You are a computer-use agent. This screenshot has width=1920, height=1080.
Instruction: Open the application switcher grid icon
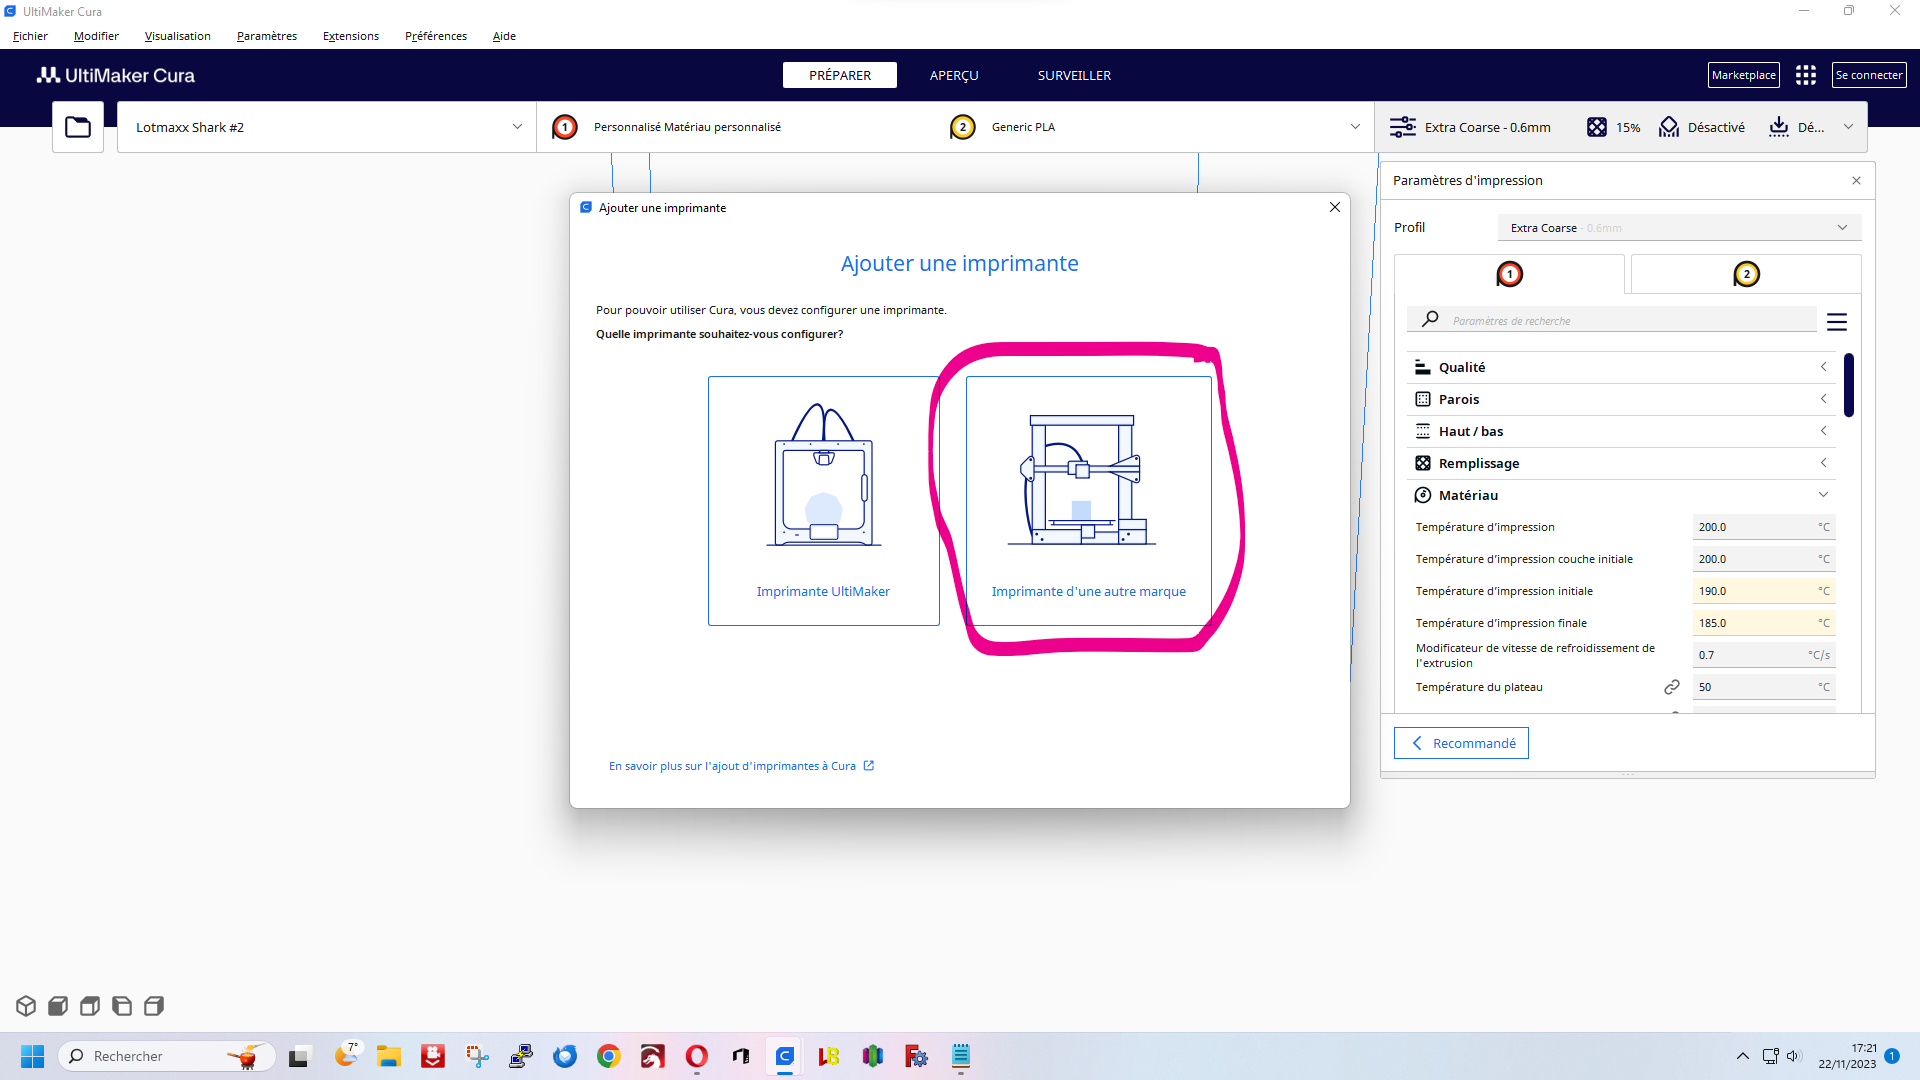click(x=1805, y=75)
